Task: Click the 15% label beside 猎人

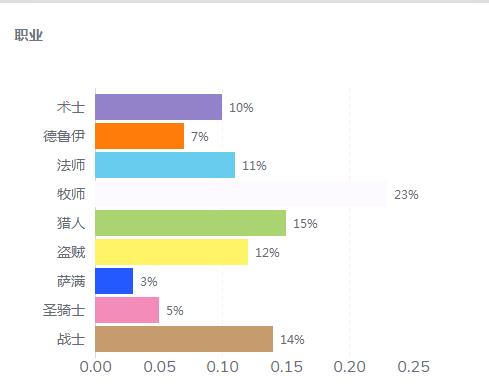Action: click(x=305, y=224)
